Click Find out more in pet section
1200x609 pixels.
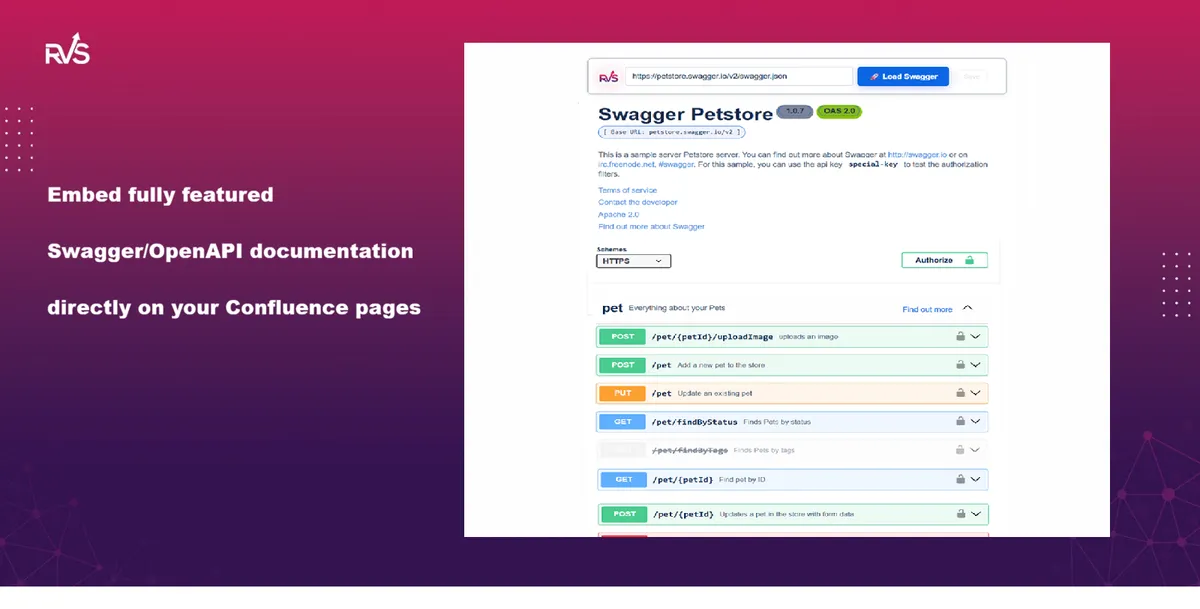click(928, 309)
